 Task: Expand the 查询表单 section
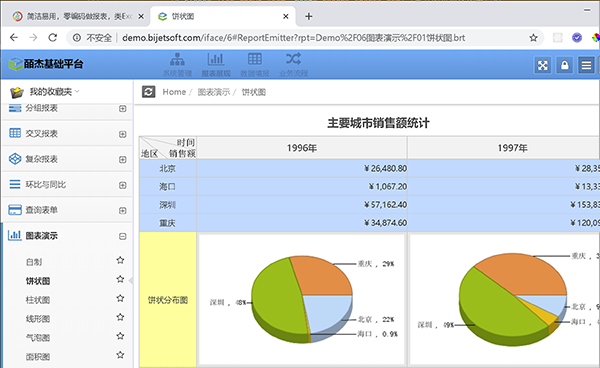[122, 211]
